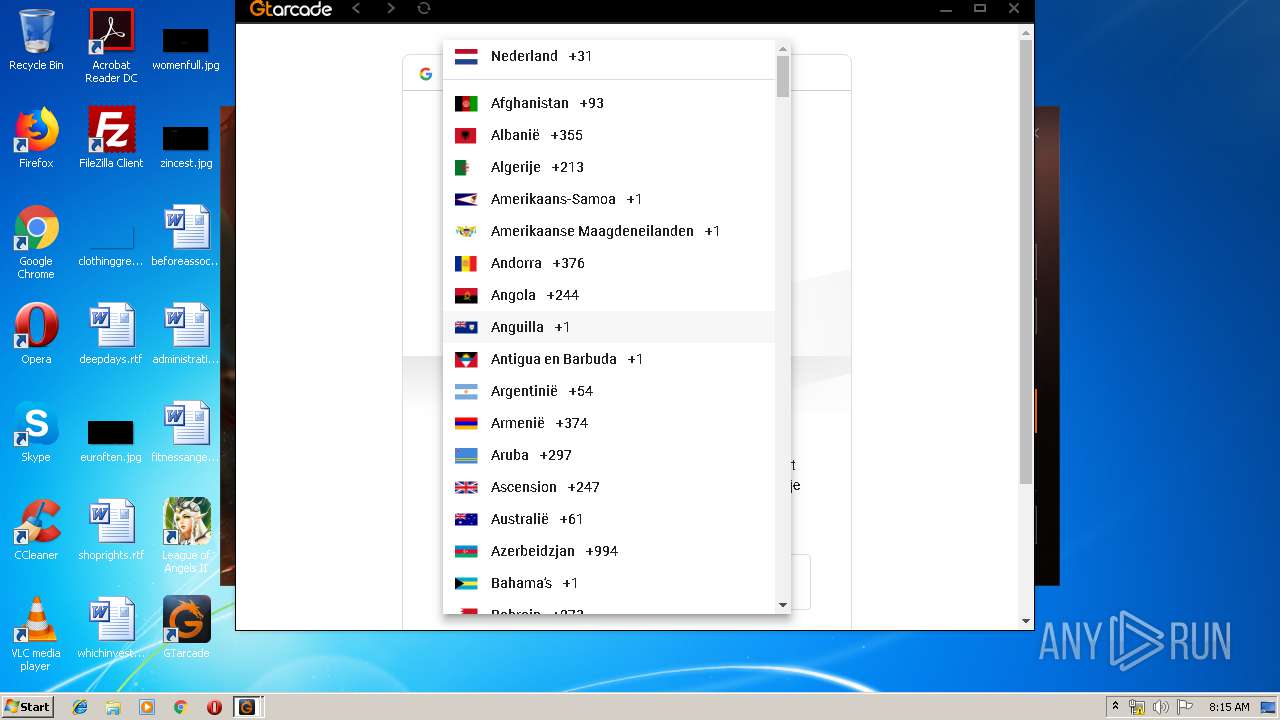This screenshot has width=1280, height=720.
Task: Click the taskbar clock 8:15 AM
Action: tap(1229, 707)
